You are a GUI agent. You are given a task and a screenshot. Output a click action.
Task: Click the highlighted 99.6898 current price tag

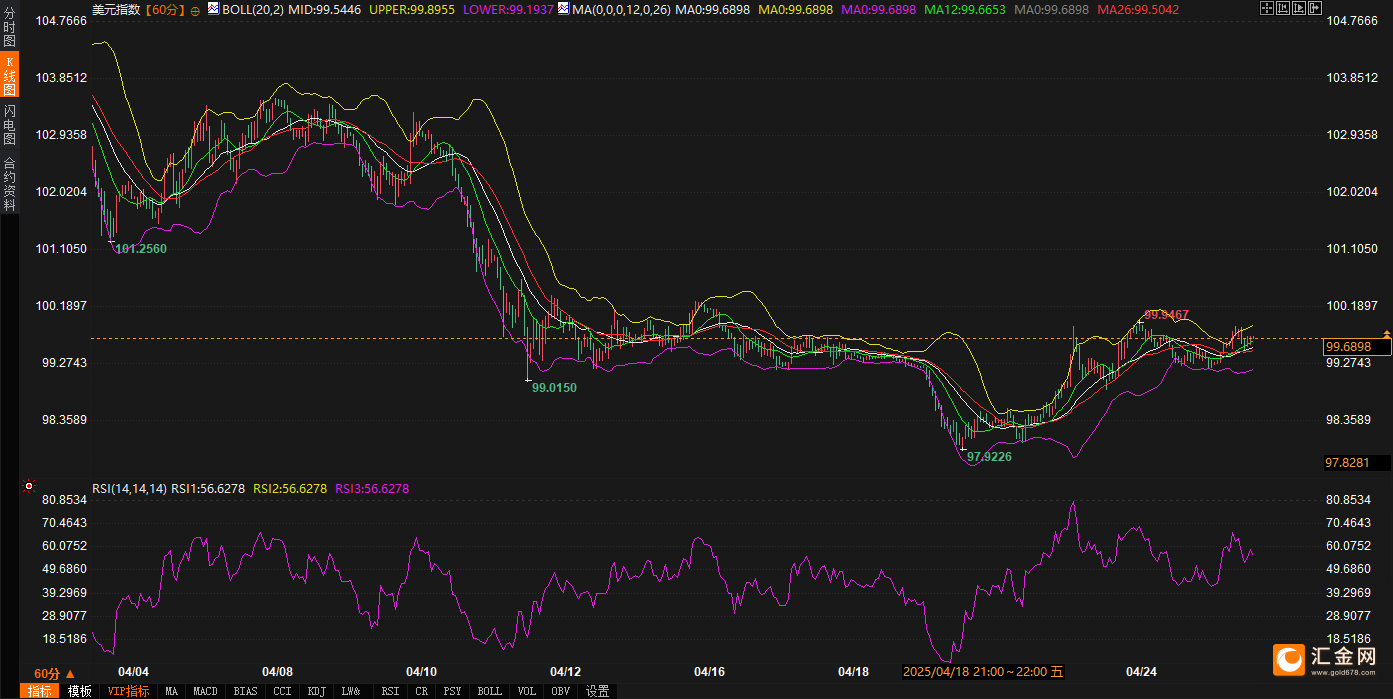coord(1357,347)
